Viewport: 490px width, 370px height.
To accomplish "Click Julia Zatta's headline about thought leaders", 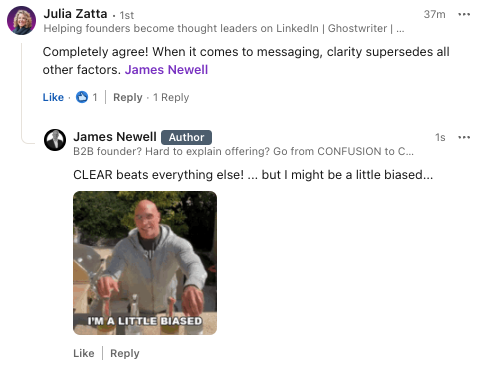I will pyautogui.click(x=224, y=29).
